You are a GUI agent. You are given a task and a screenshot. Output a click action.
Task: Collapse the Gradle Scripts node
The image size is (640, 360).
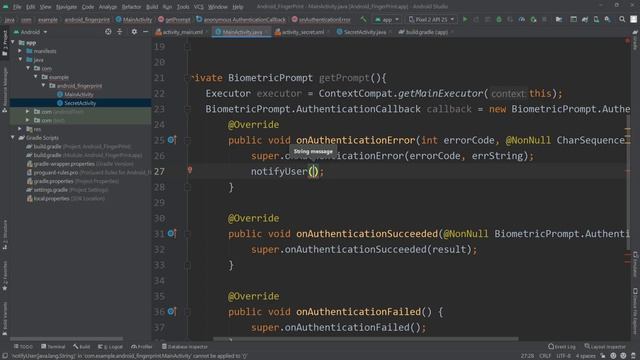13,138
